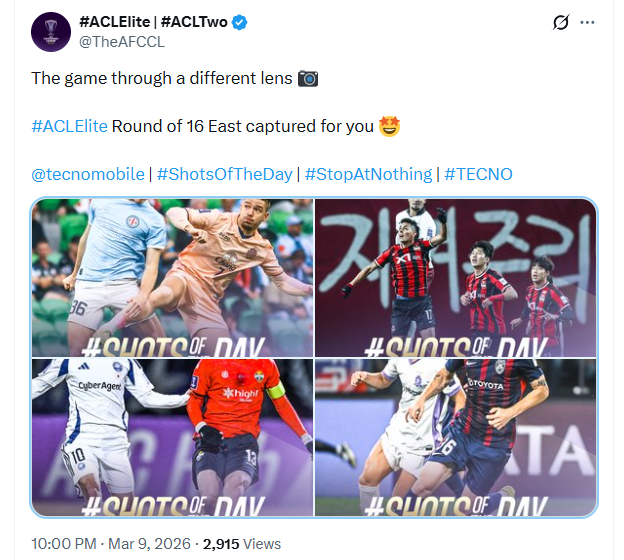View photo with Korean banner and red-black players
The image size is (624, 560).
pos(456,278)
